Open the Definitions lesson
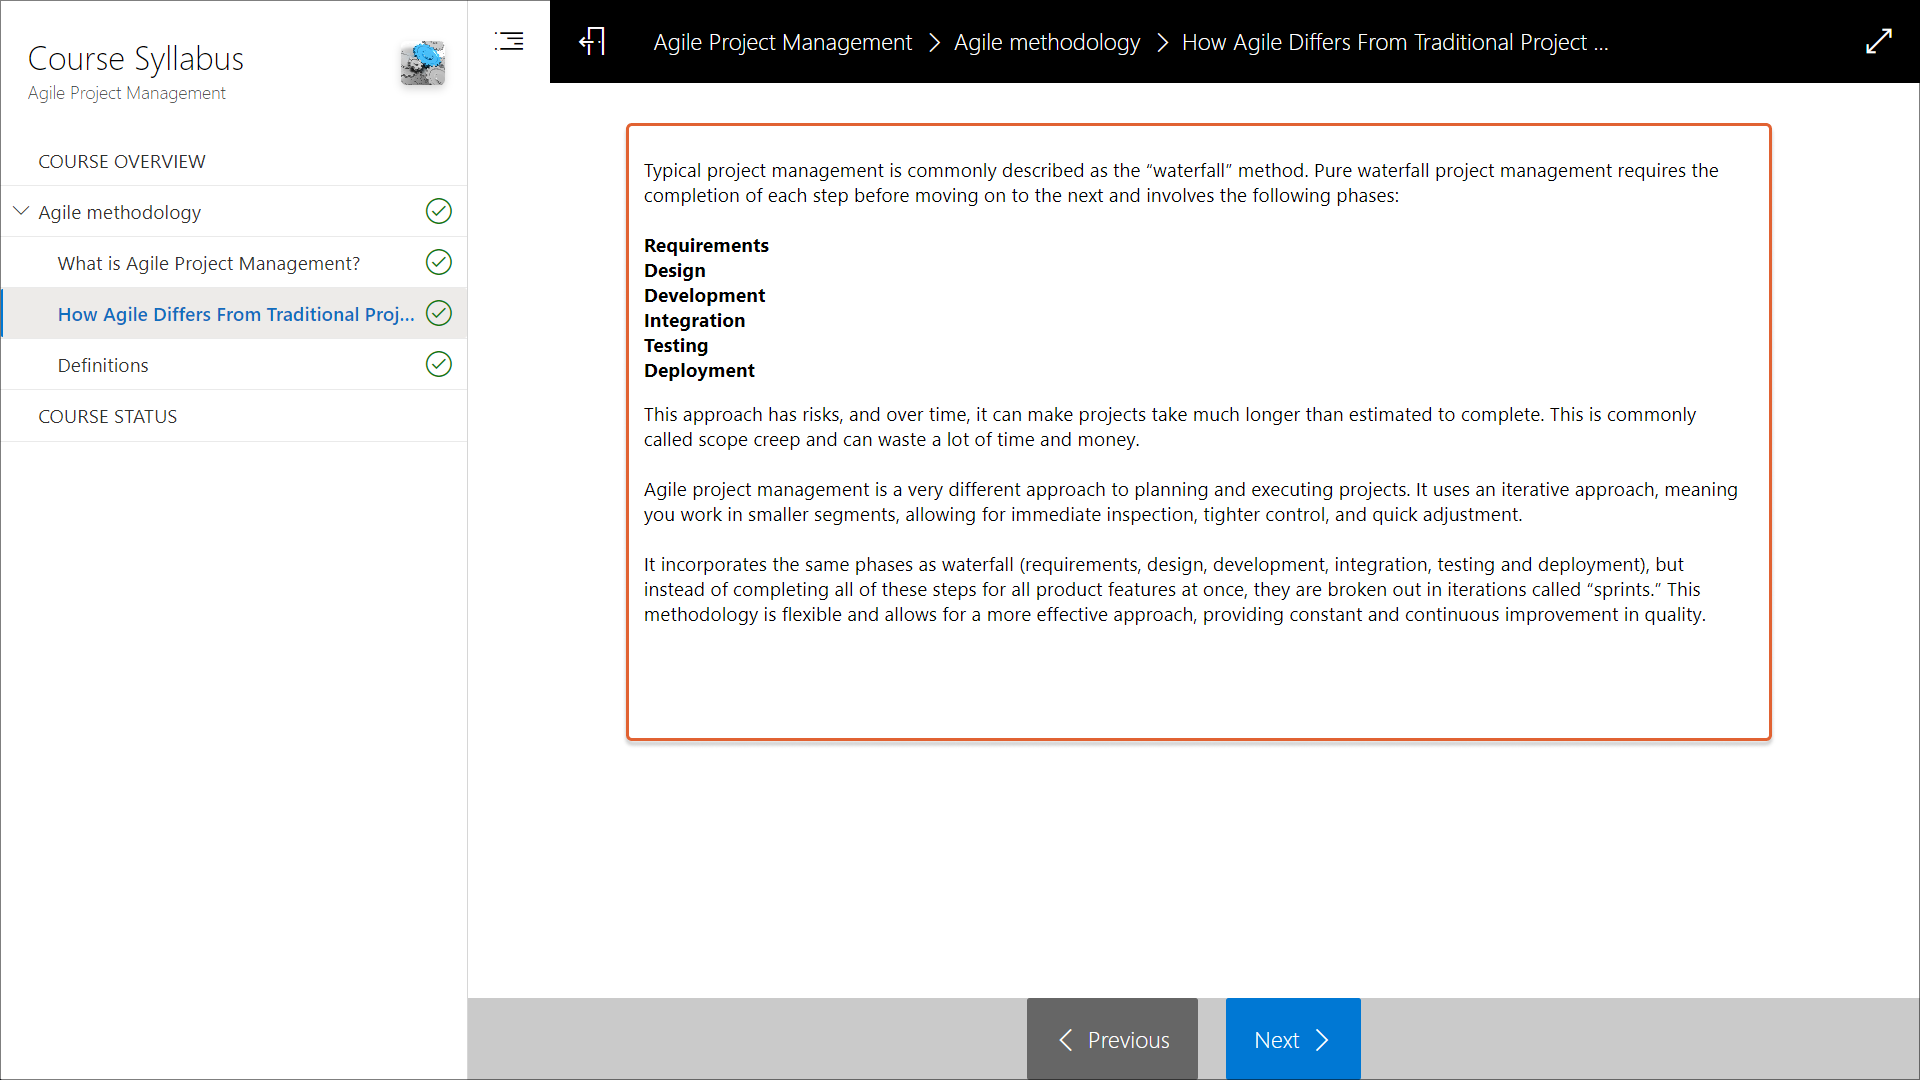 [103, 365]
